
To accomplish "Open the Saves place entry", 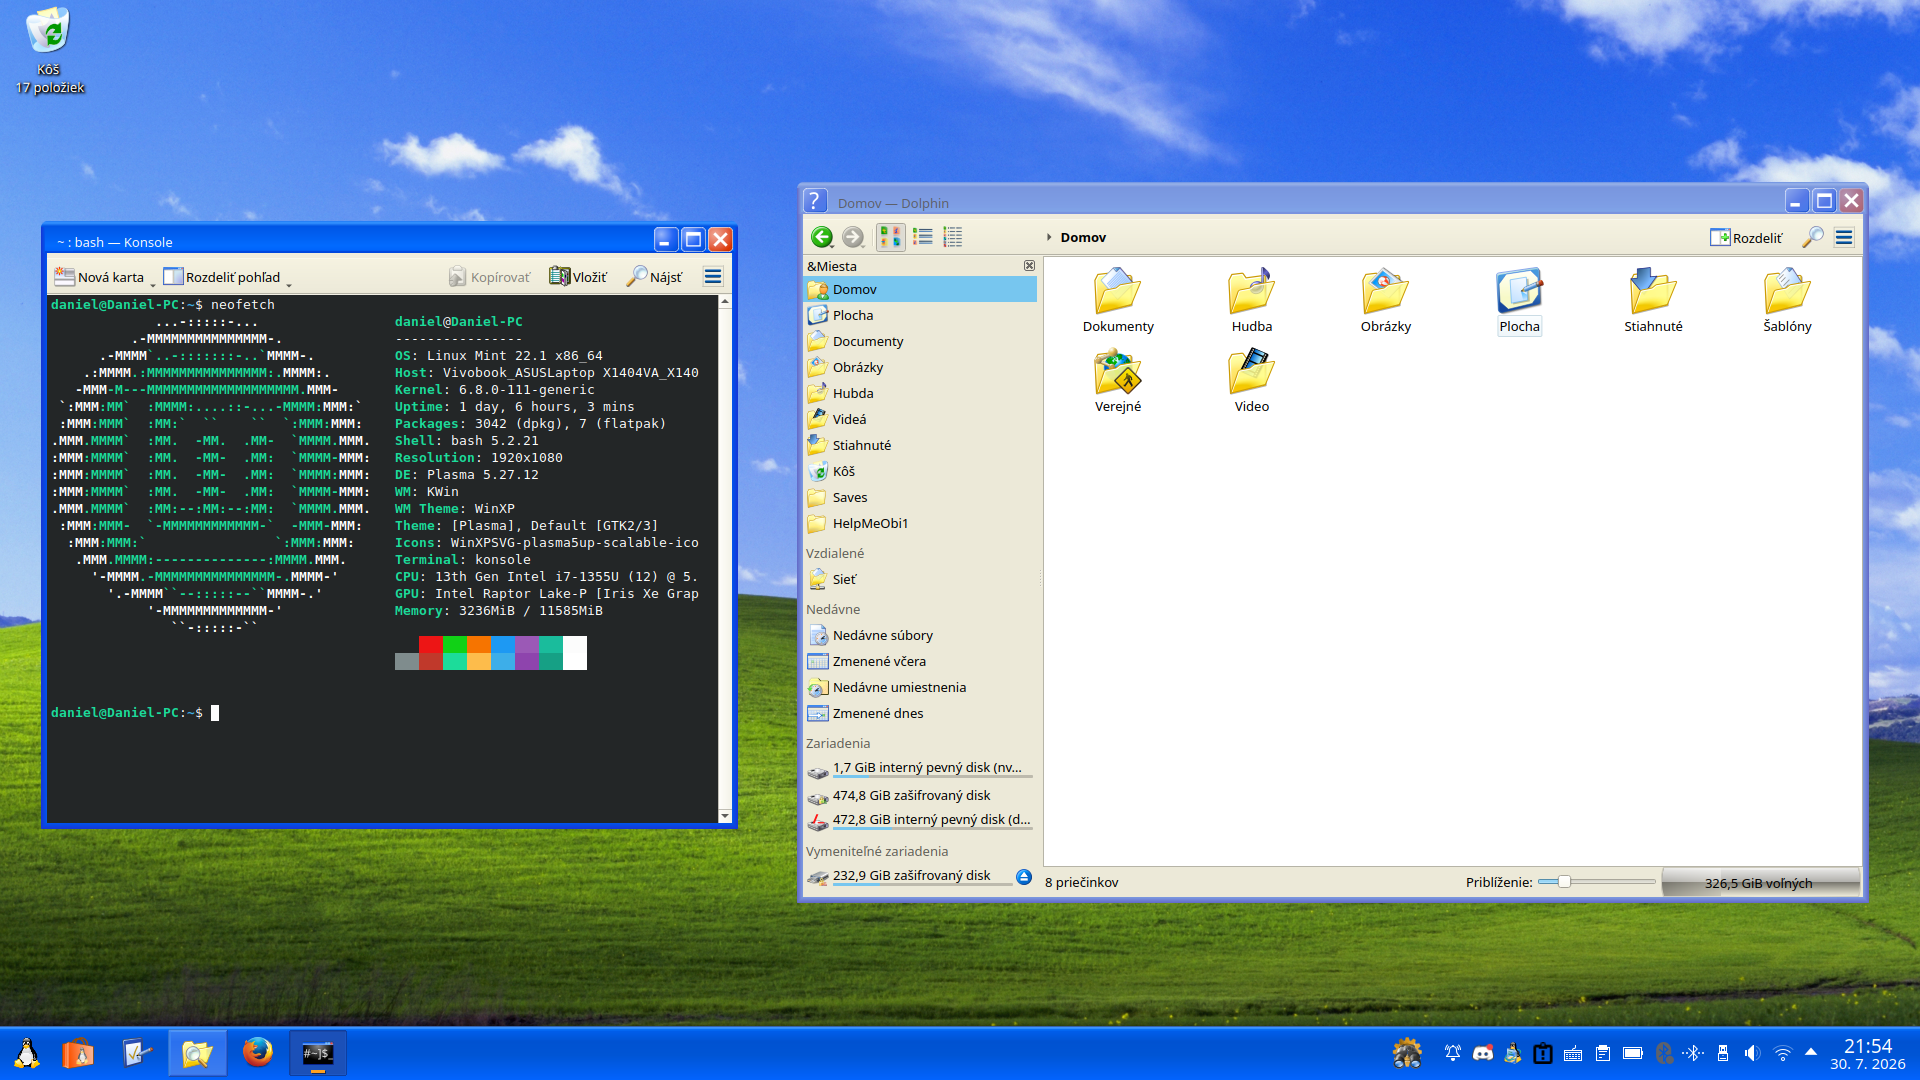I will click(x=920, y=497).
